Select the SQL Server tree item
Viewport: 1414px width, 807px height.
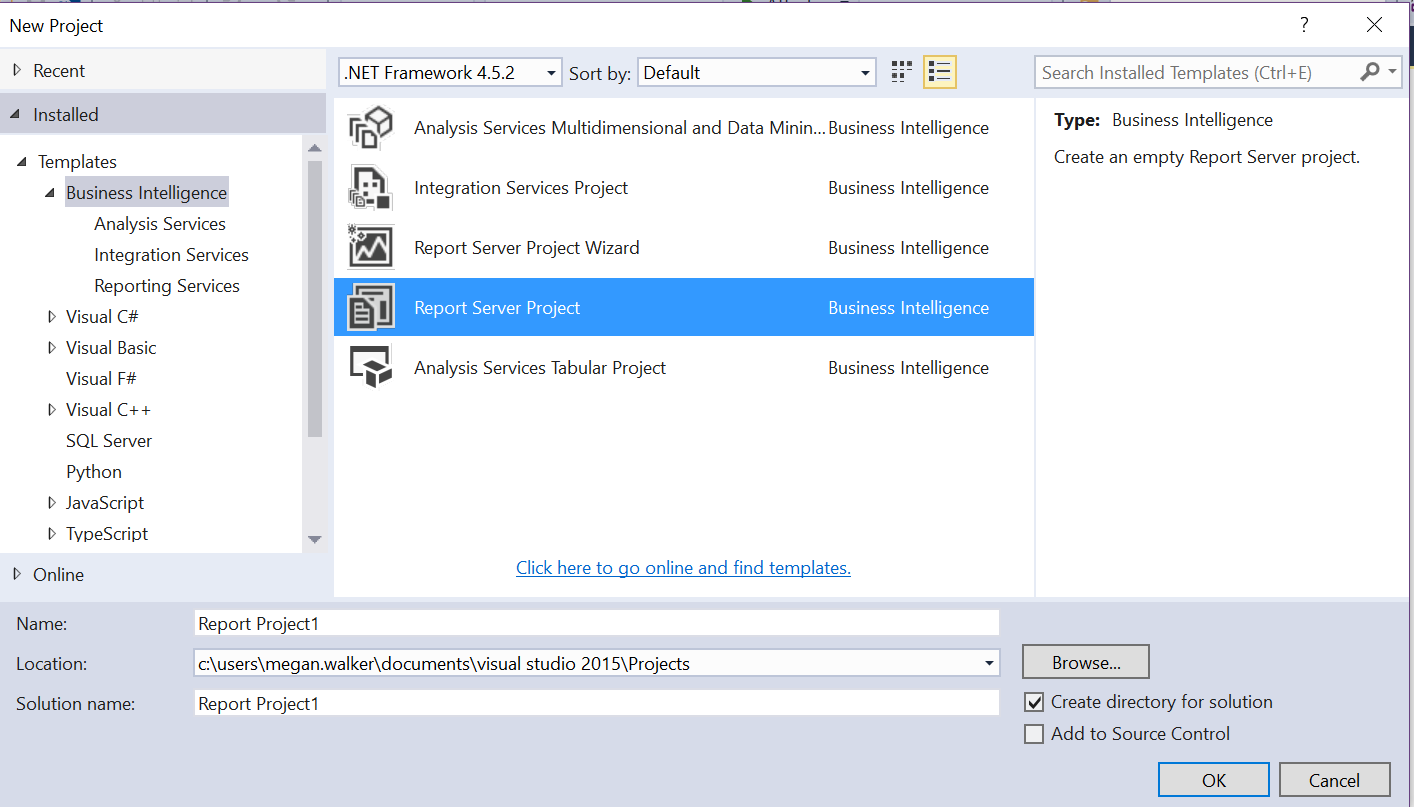(109, 441)
